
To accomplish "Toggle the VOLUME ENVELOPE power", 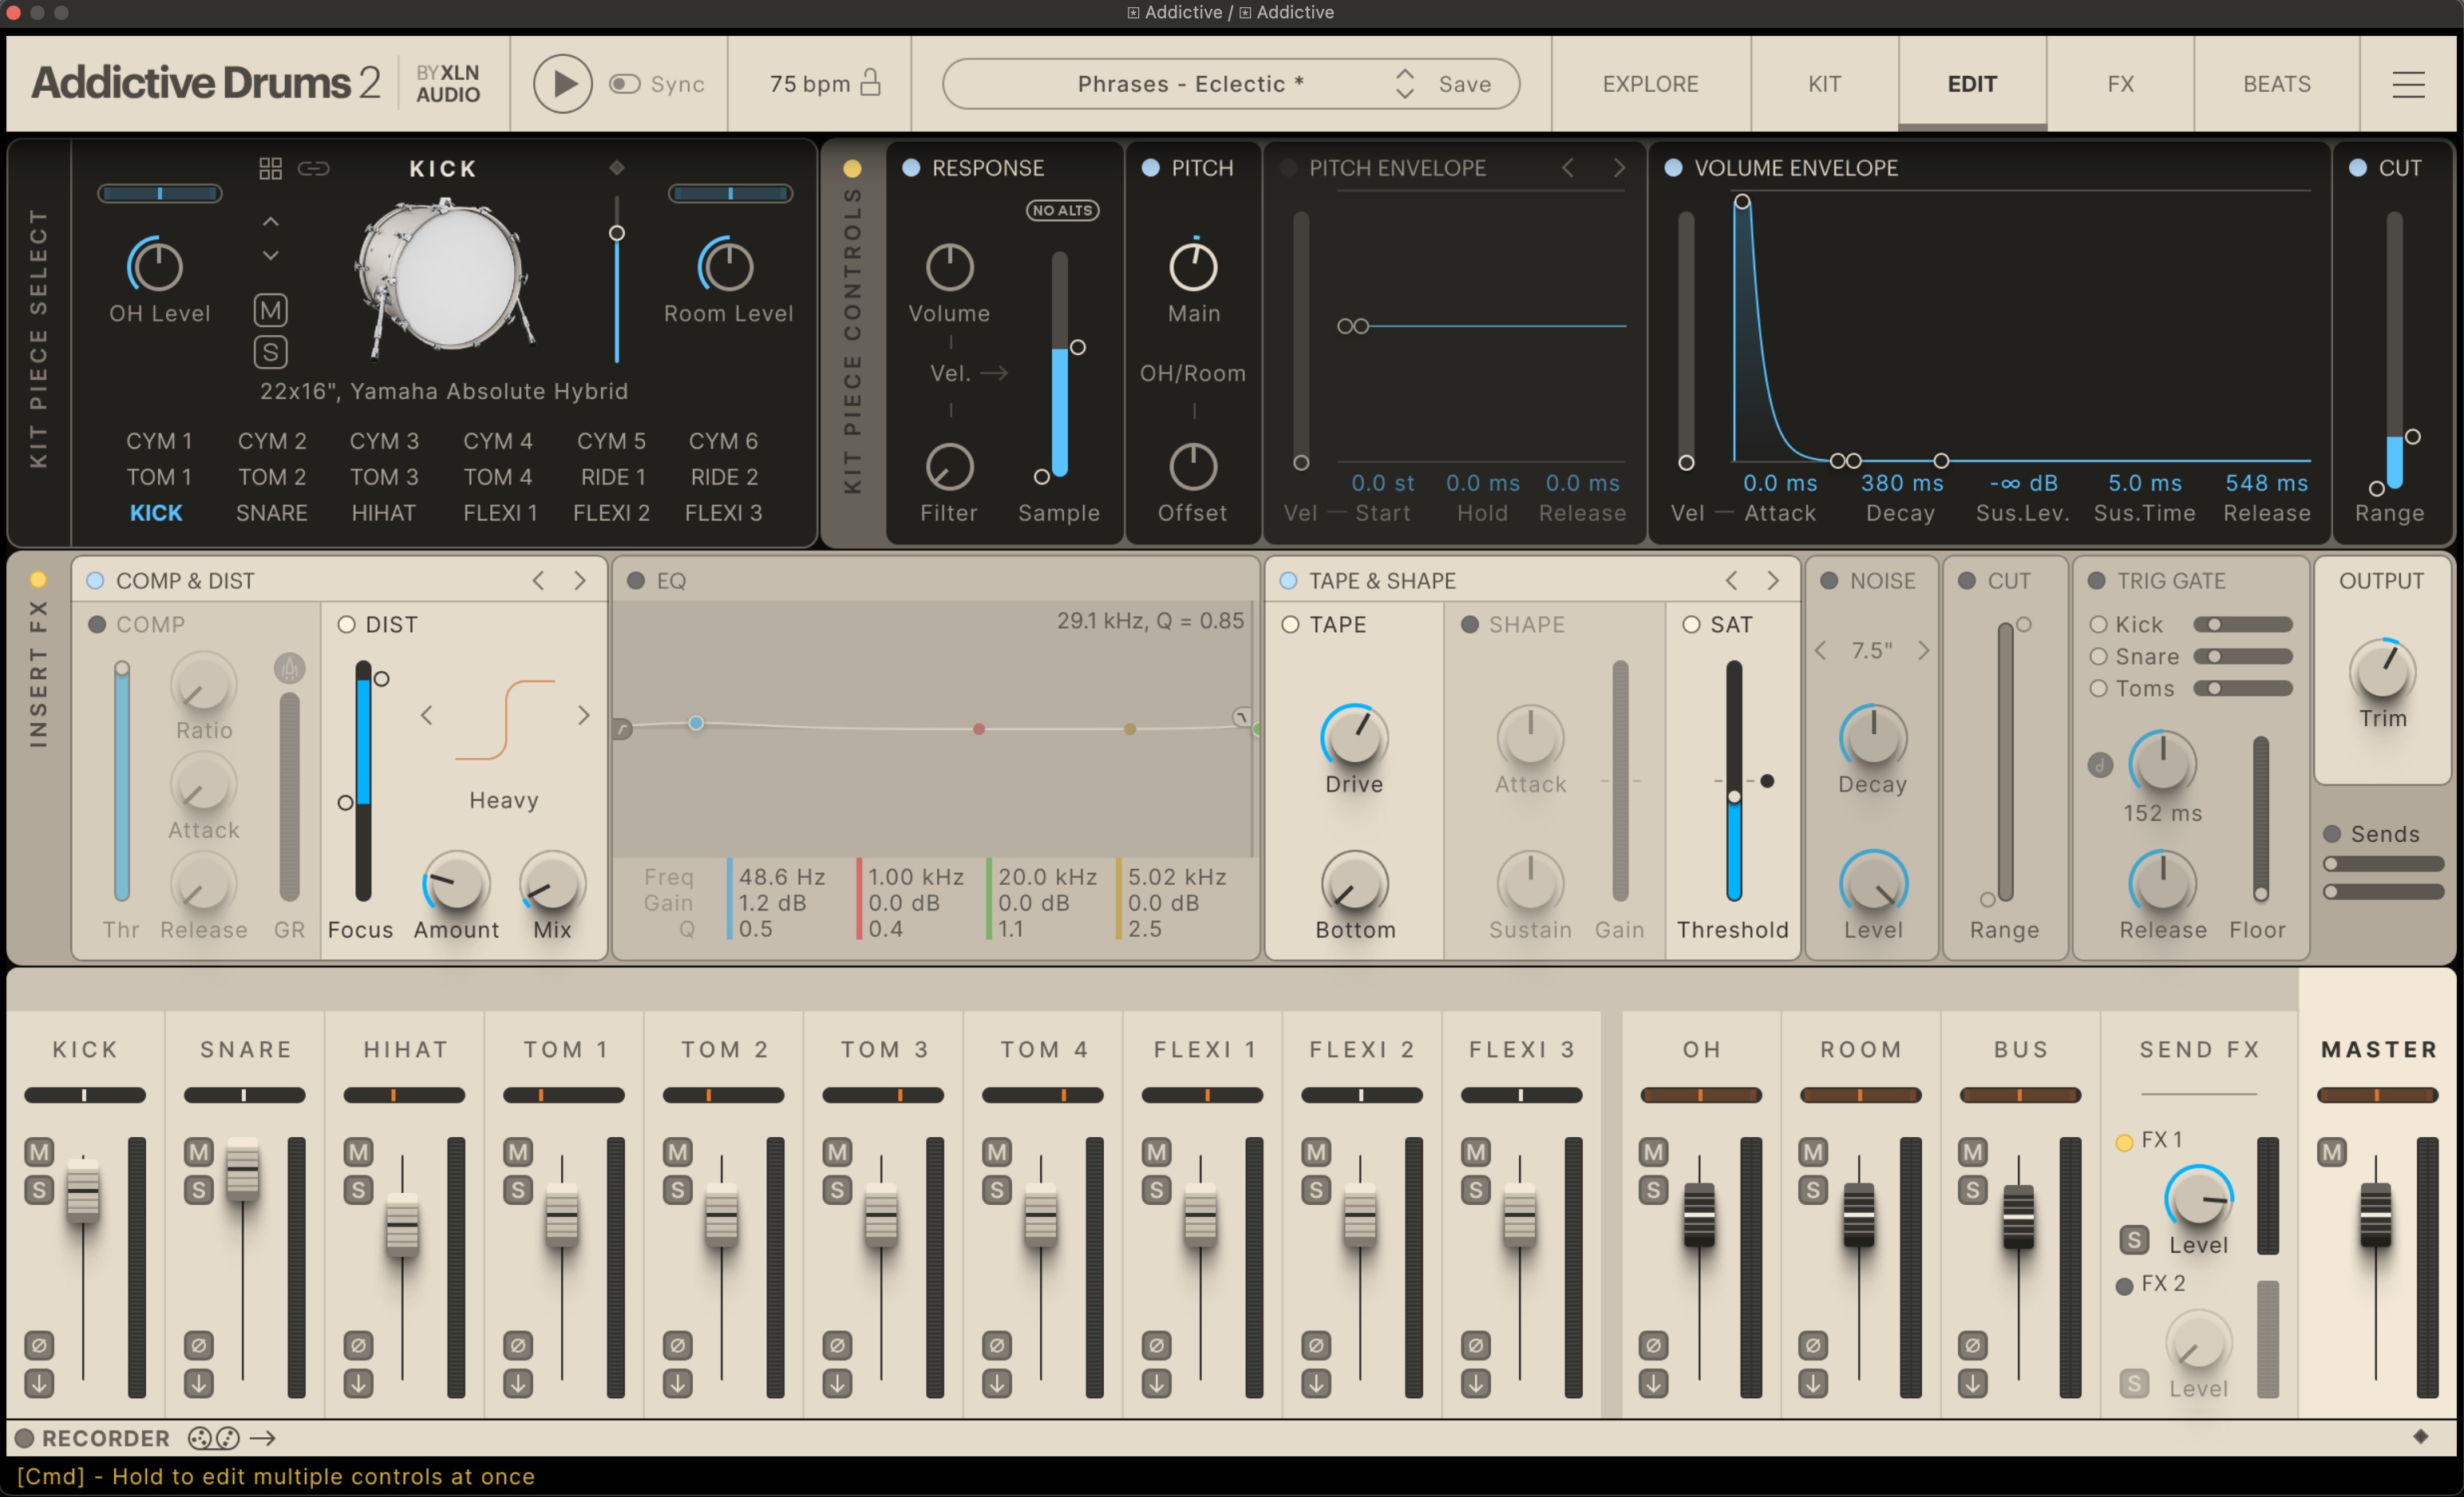I will (x=1673, y=168).
